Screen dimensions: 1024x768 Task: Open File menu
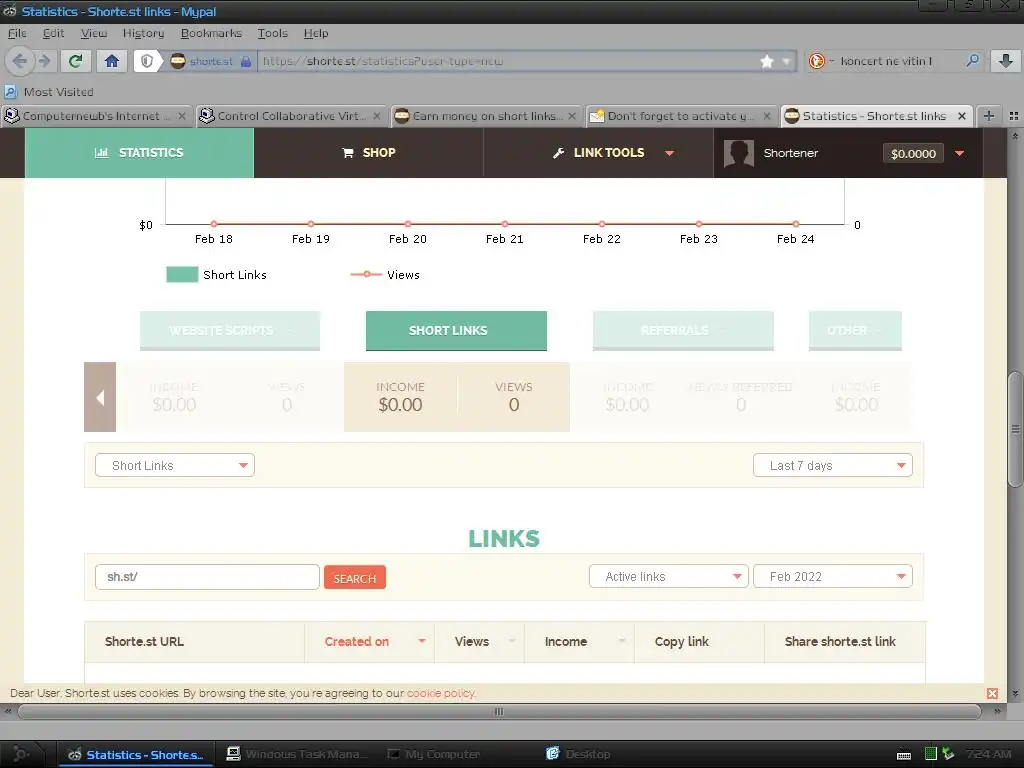click(x=17, y=33)
